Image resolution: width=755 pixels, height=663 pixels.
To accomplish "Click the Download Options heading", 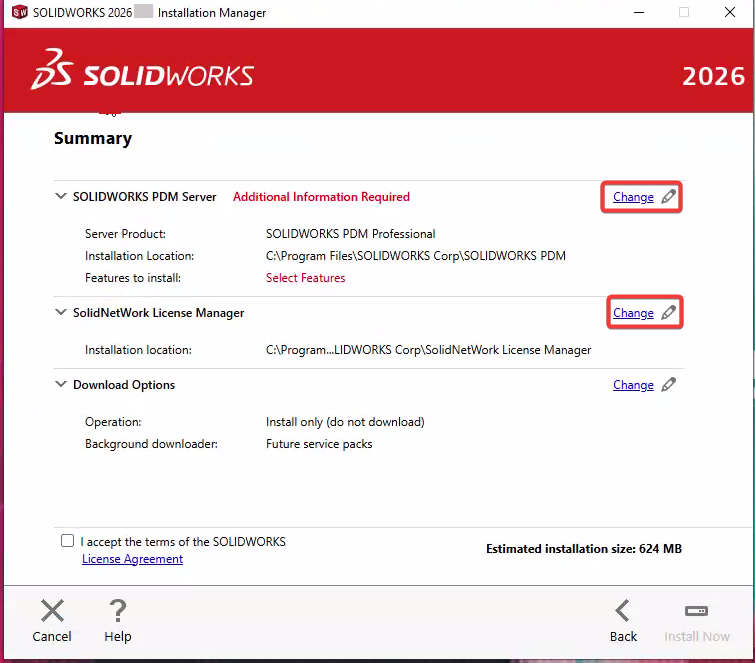I will tap(124, 385).
